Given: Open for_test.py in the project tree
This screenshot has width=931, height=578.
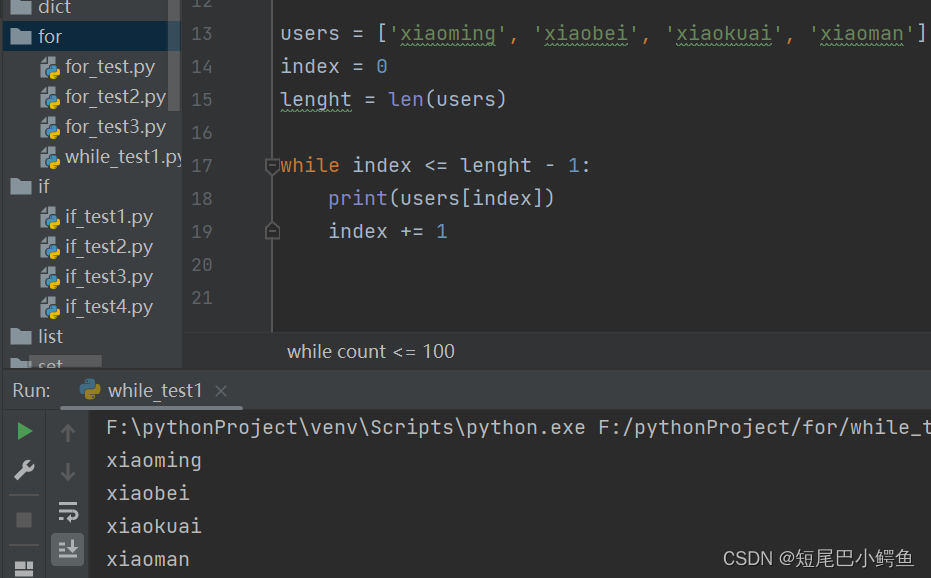Looking at the screenshot, I should 110,67.
